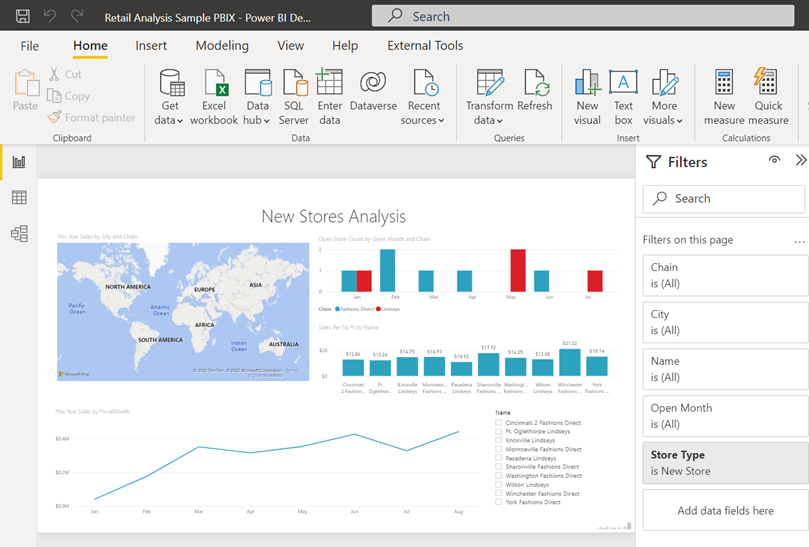Check Knoxville Lindseys in Name slicer
The width and height of the screenshot is (809, 547).
(x=499, y=440)
